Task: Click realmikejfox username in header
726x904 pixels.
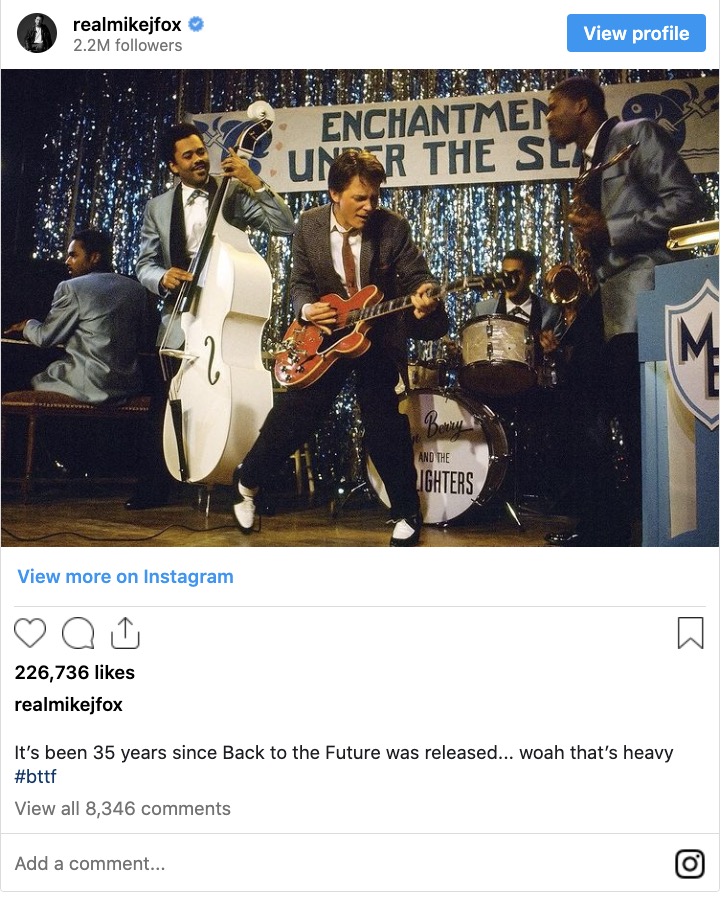Action: [x=127, y=24]
